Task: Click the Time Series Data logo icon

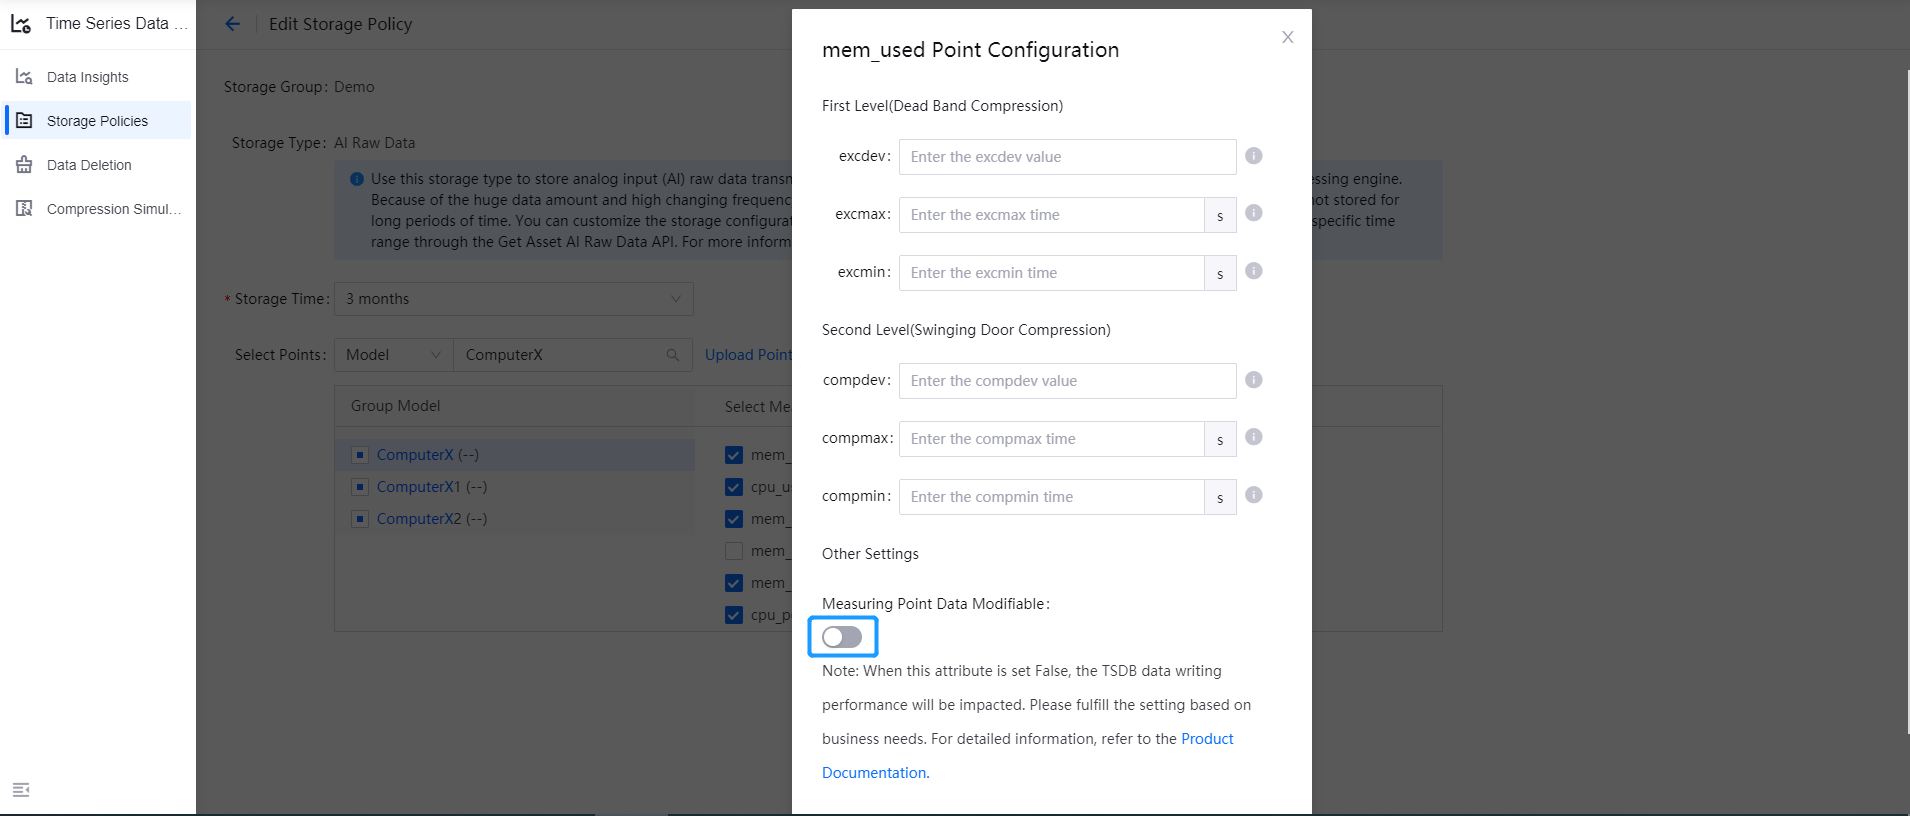Action: (x=21, y=24)
